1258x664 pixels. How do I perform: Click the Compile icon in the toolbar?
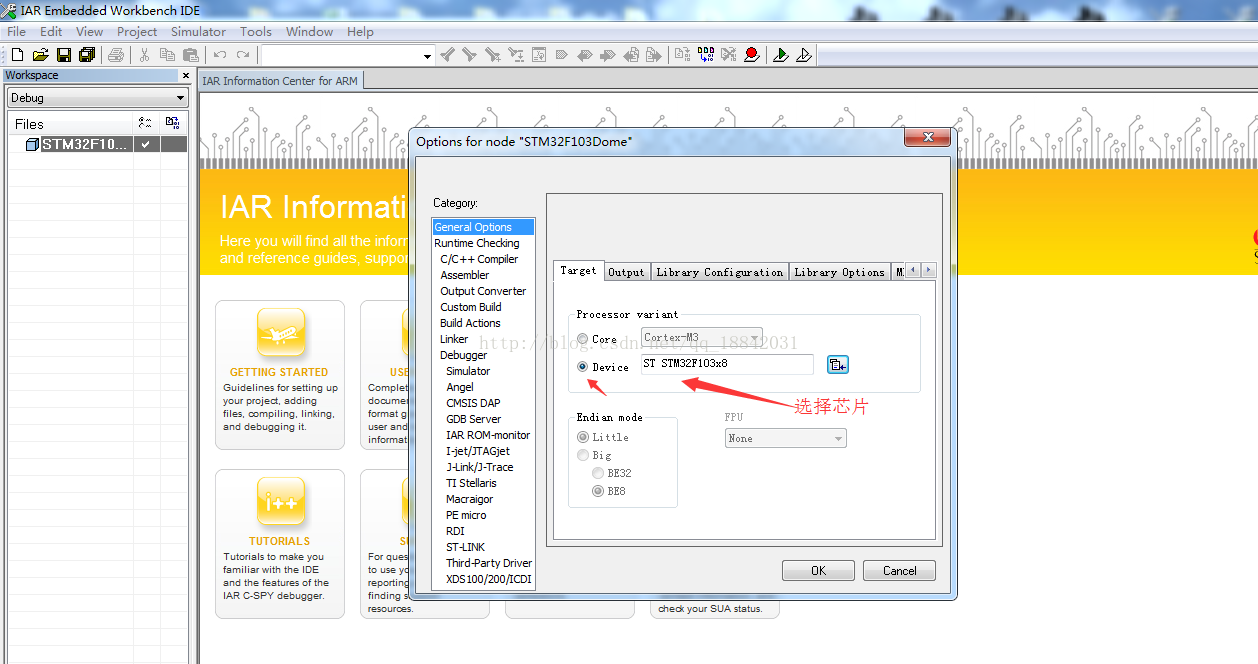(682, 55)
